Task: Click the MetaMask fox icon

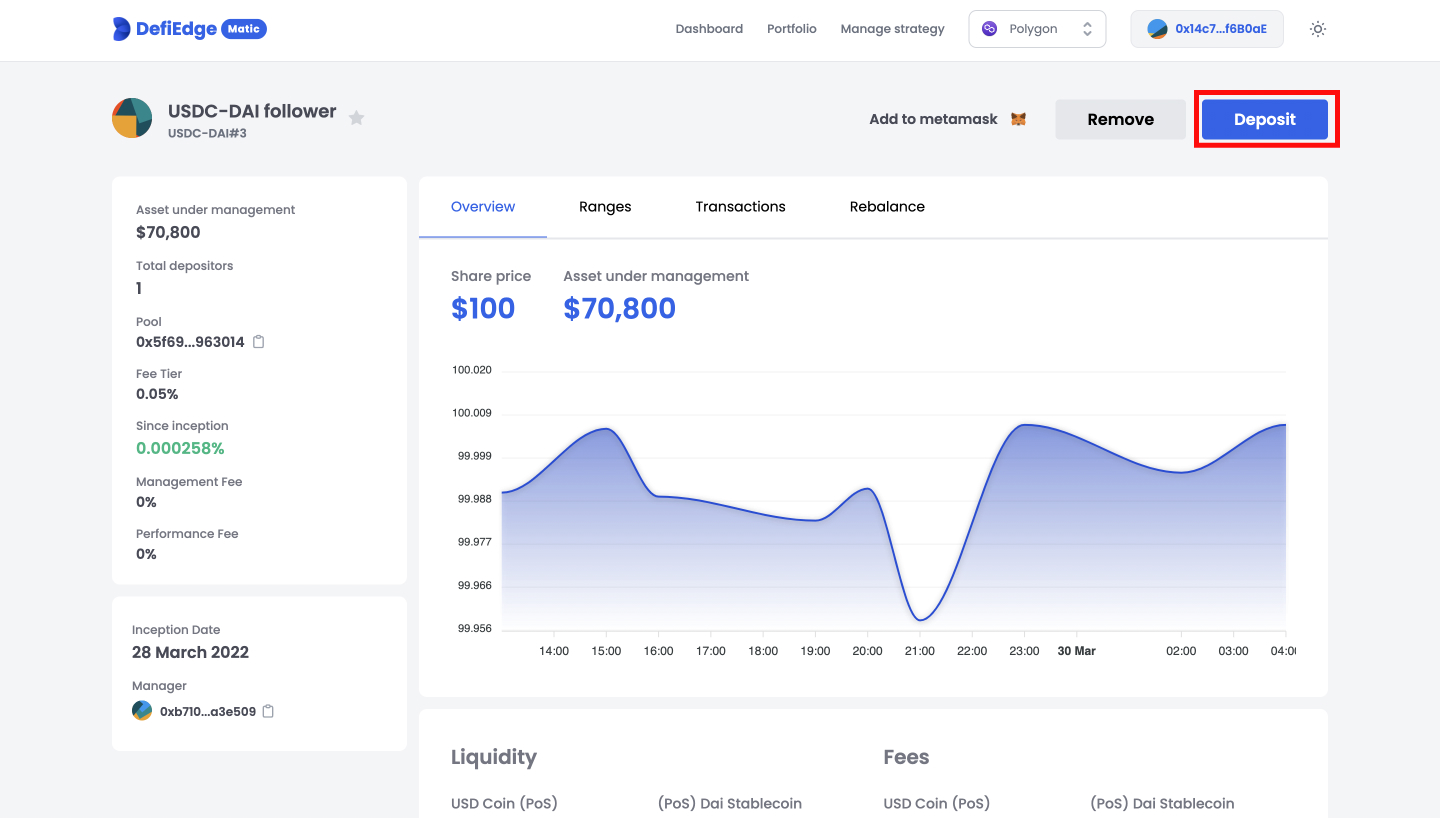Action: tap(1018, 119)
